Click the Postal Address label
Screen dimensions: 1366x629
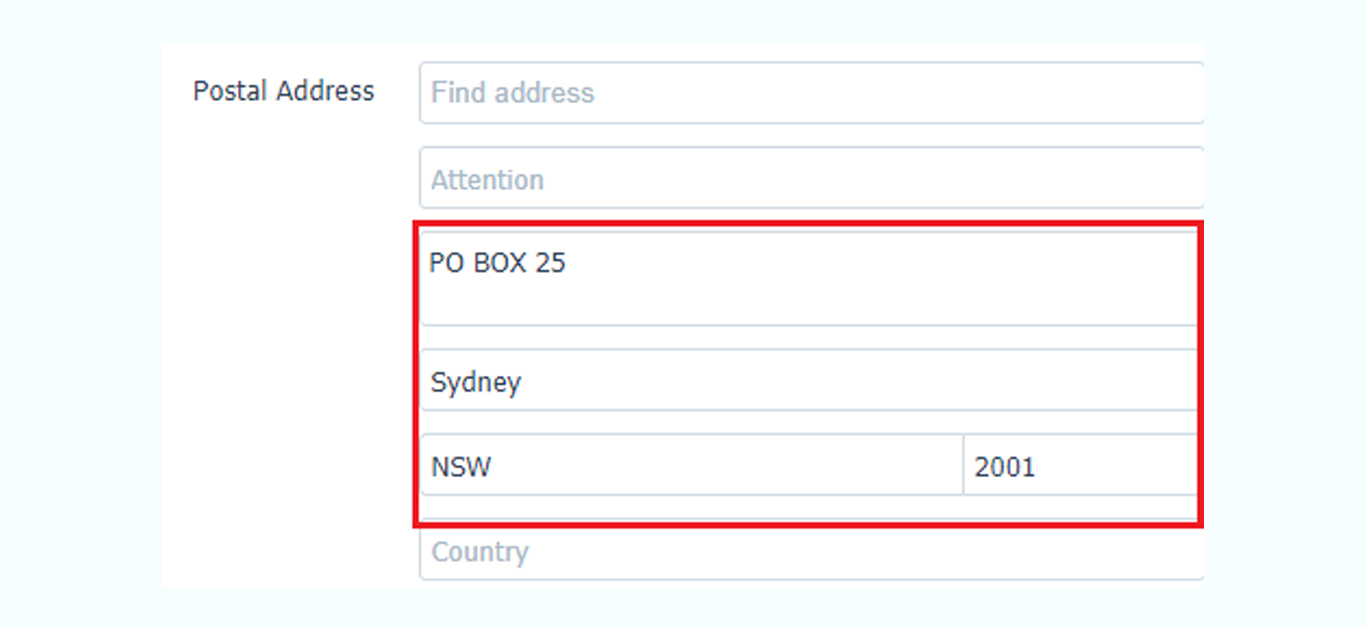(284, 91)
